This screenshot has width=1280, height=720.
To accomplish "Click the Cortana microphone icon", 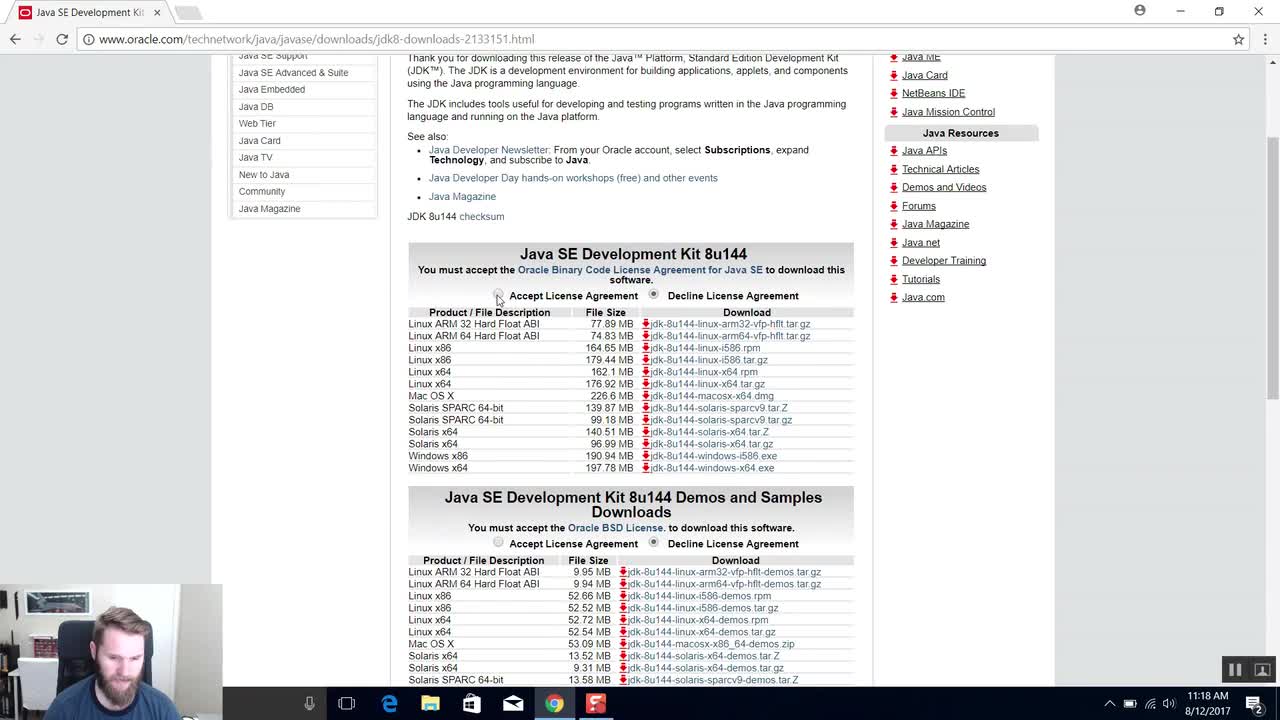I will pos(309,703).
